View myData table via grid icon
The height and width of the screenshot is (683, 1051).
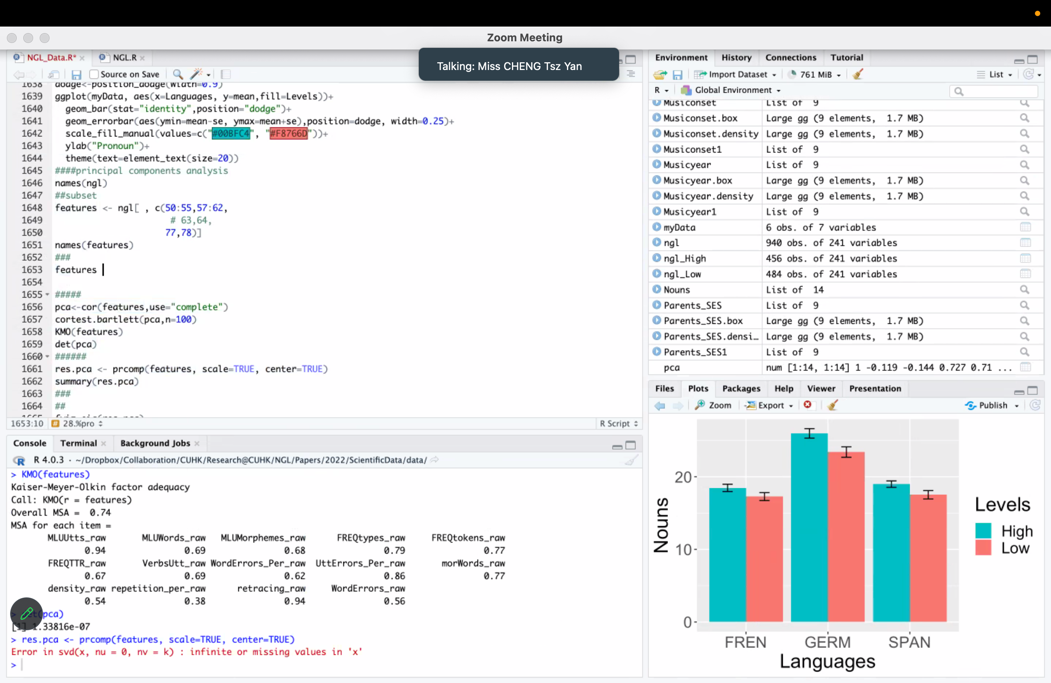(x=1025, y=227)
